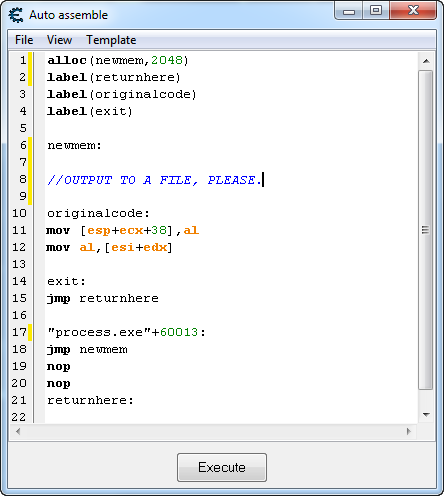Open the Template menu

[111, 40]
